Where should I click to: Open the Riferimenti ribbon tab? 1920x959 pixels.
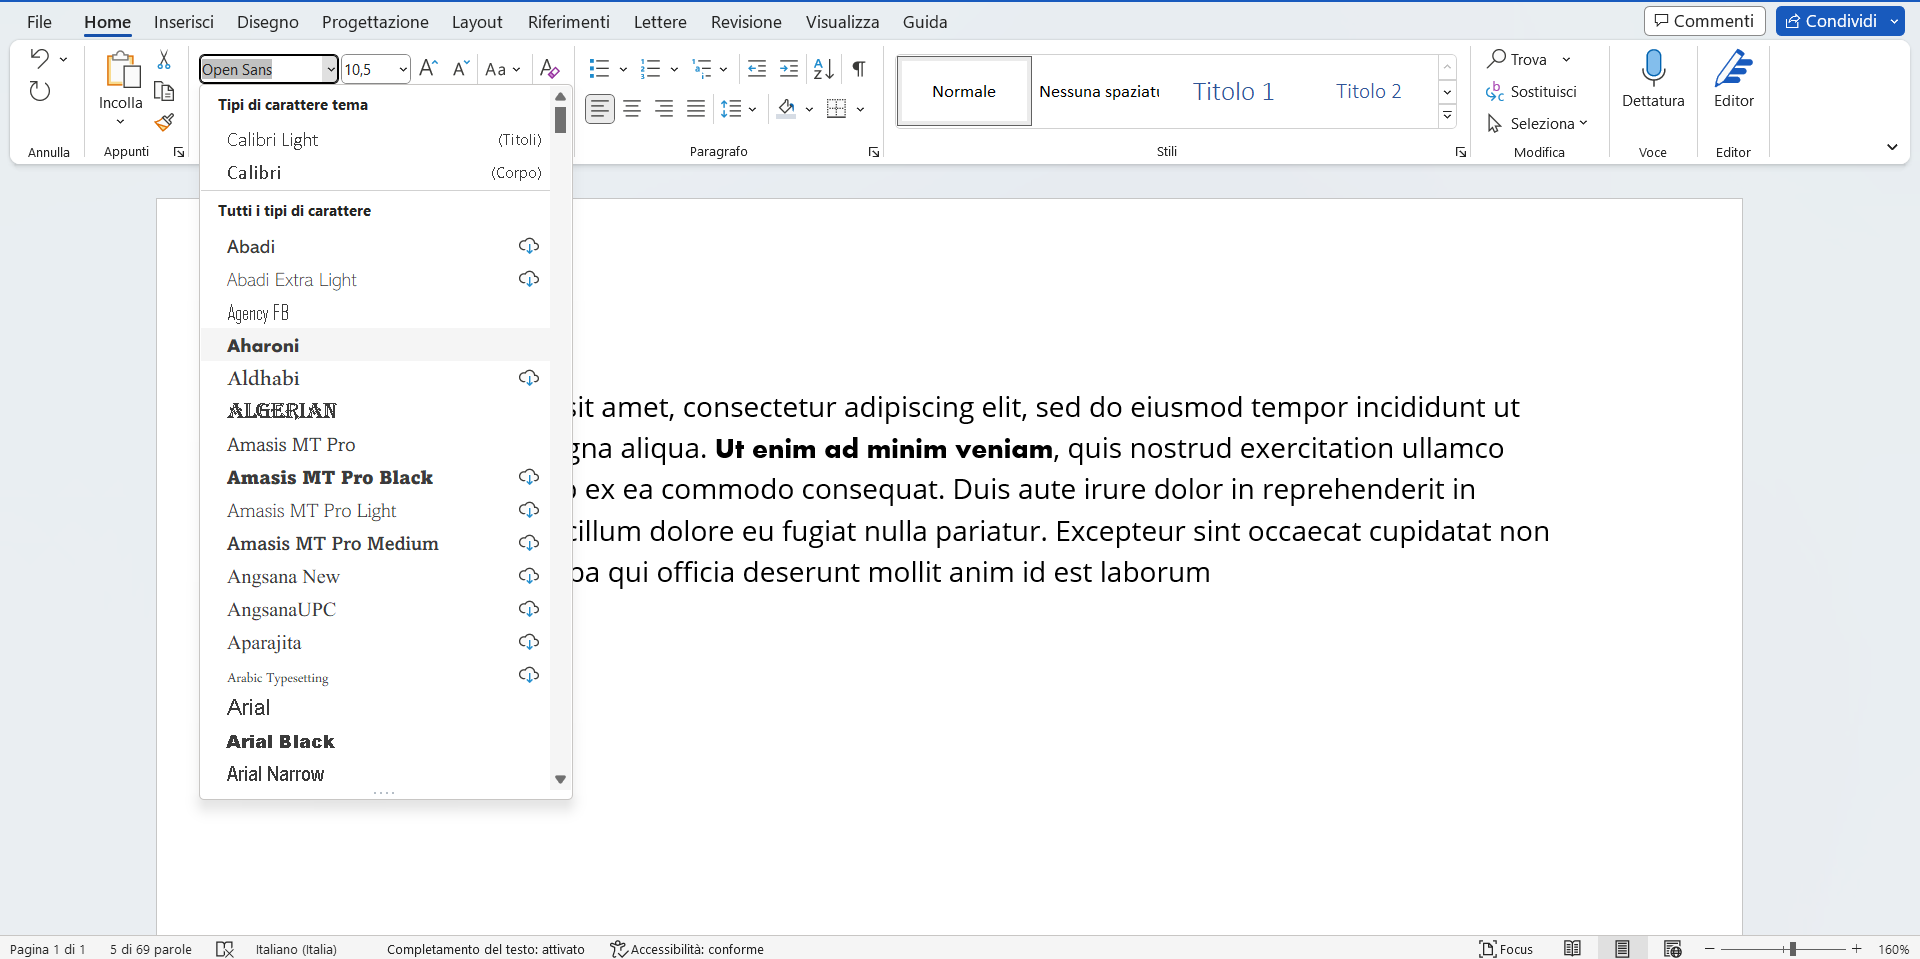[x=568, y=21]
